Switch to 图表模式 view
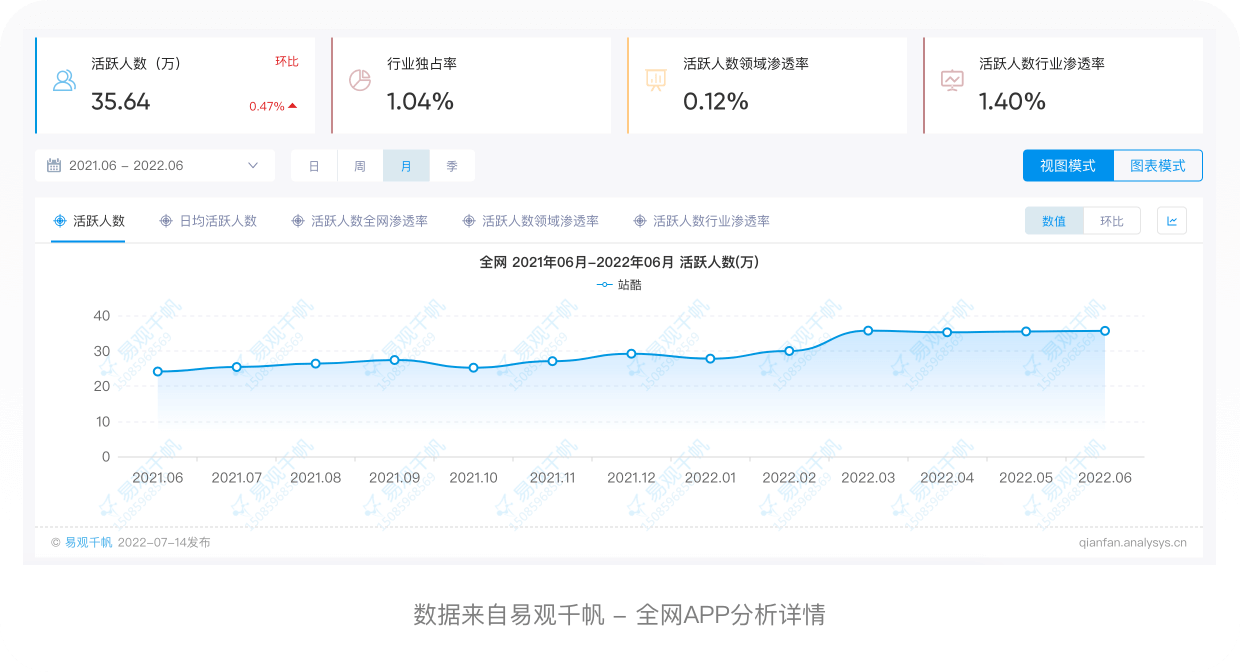Screen dimensions: 1240x672 pos(1158,166)
